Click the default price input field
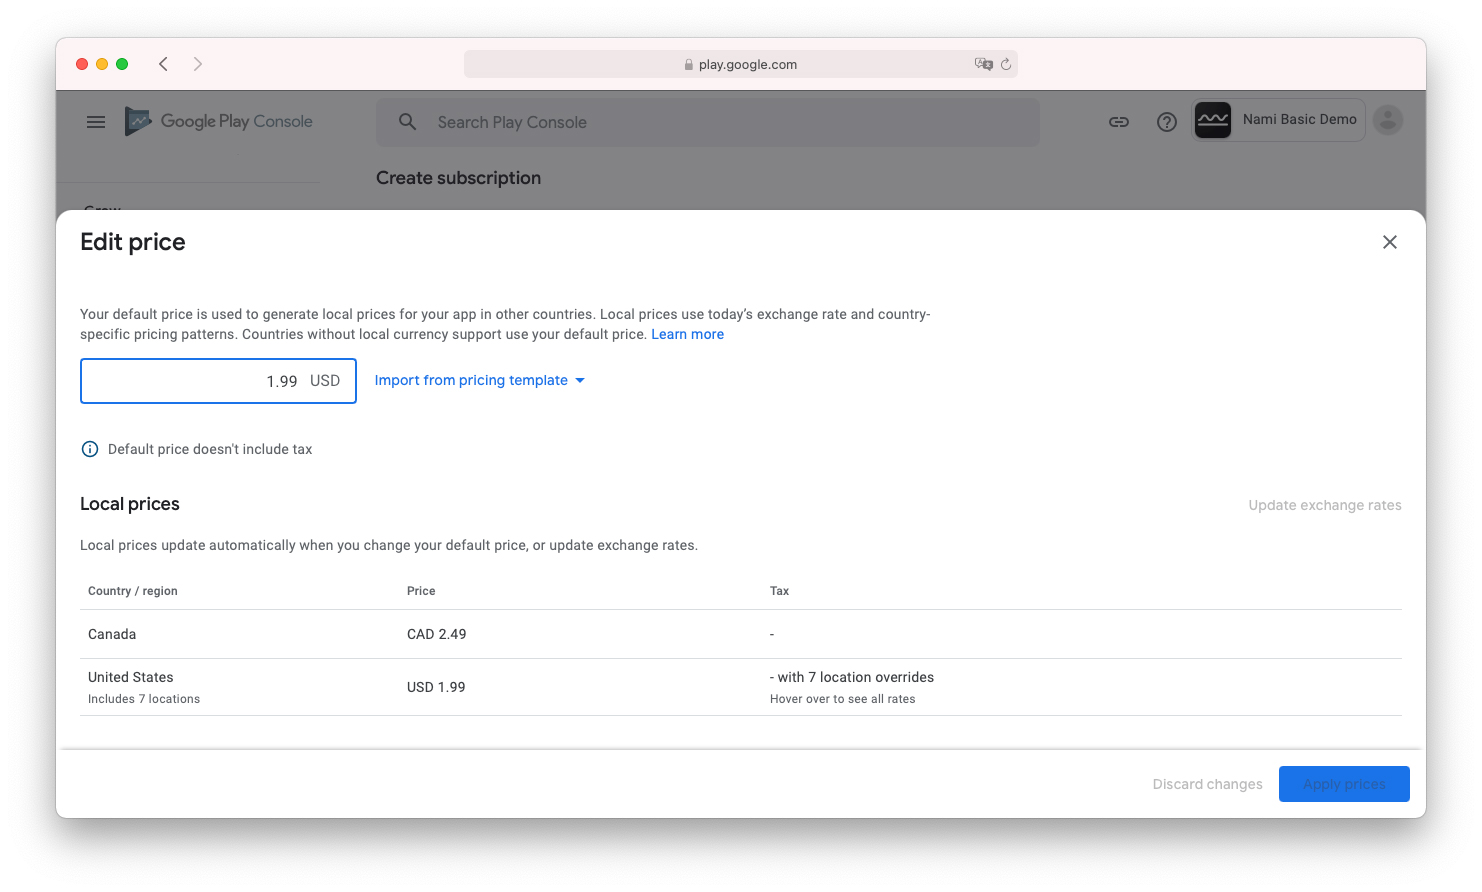Image resolution: width=1482 pixels, height=892 pixels. (218, 381)
